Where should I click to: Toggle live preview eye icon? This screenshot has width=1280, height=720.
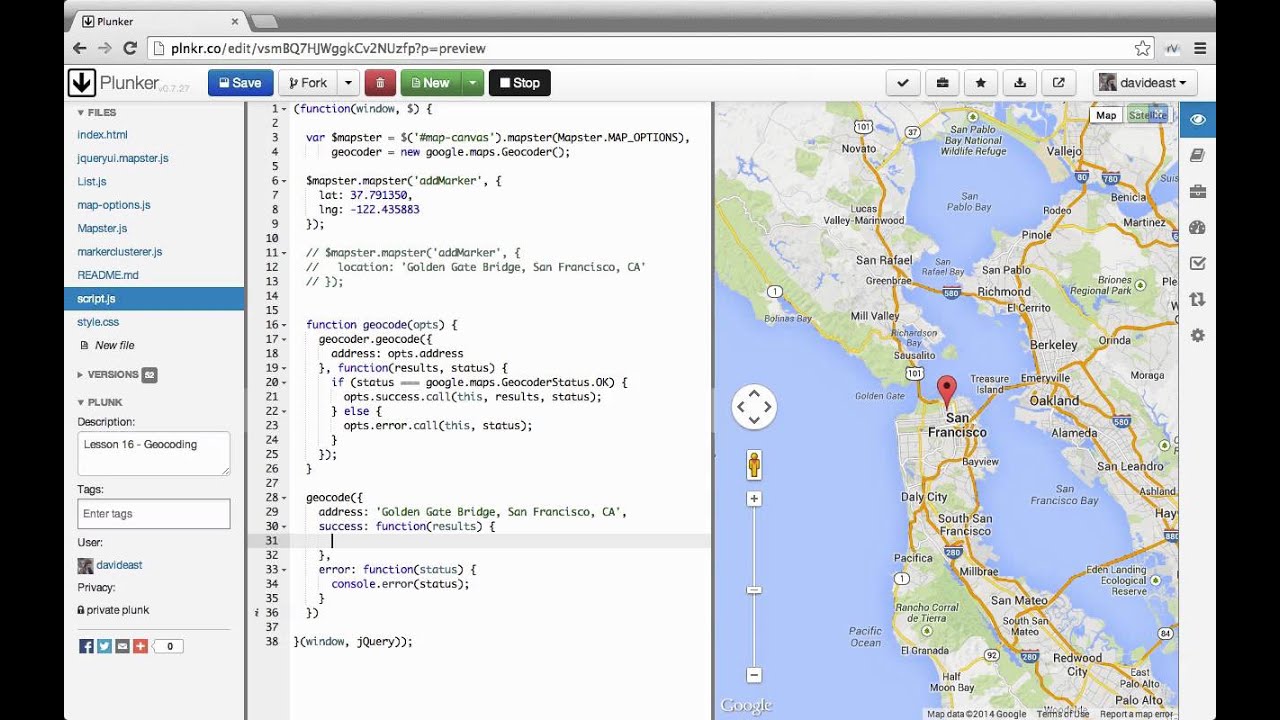click(1198, 120)
